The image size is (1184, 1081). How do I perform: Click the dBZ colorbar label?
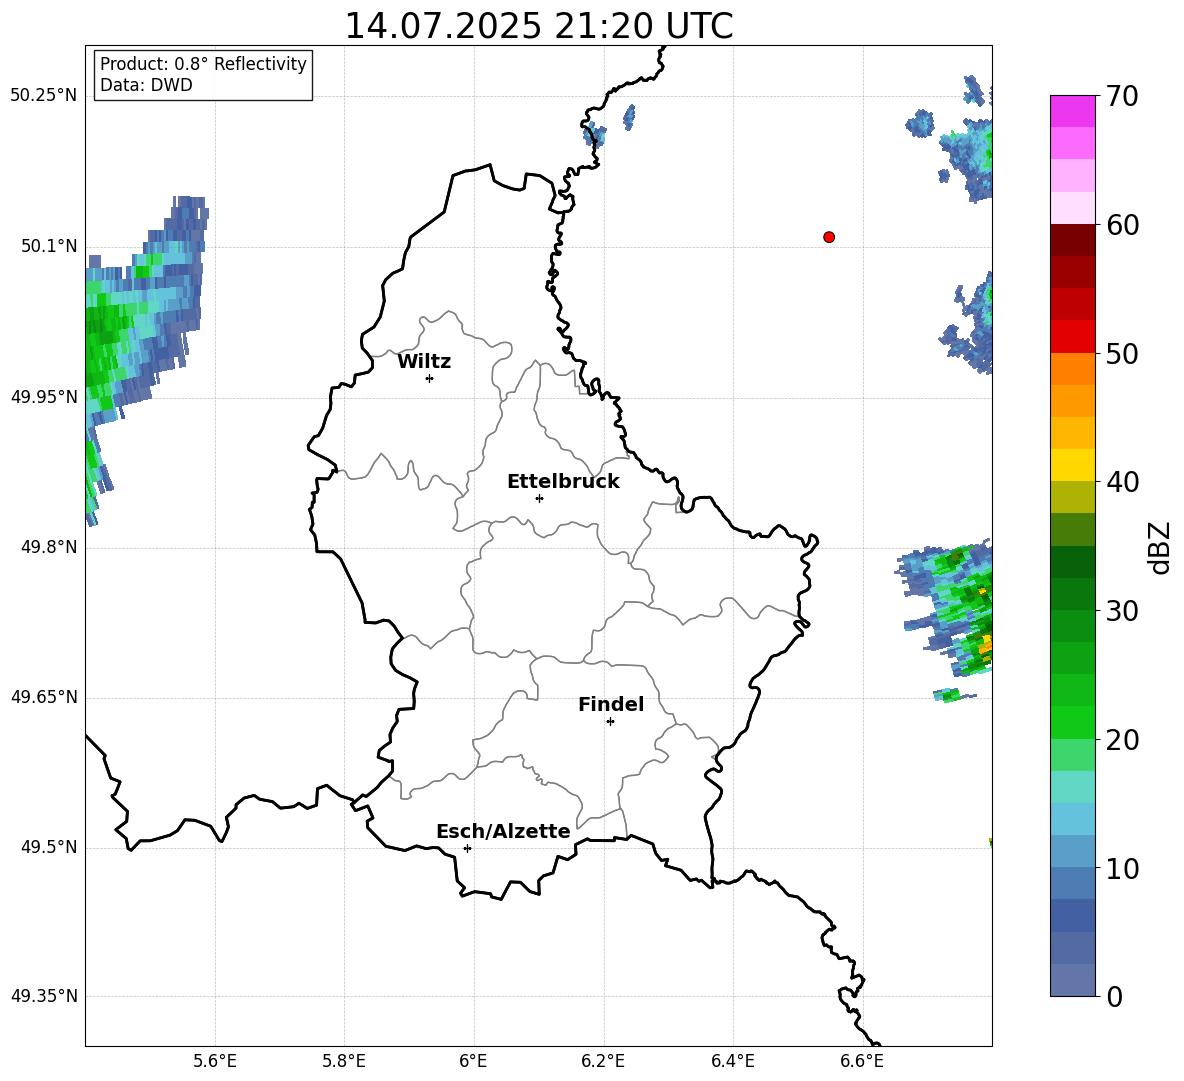click(x=1161, y=547)
